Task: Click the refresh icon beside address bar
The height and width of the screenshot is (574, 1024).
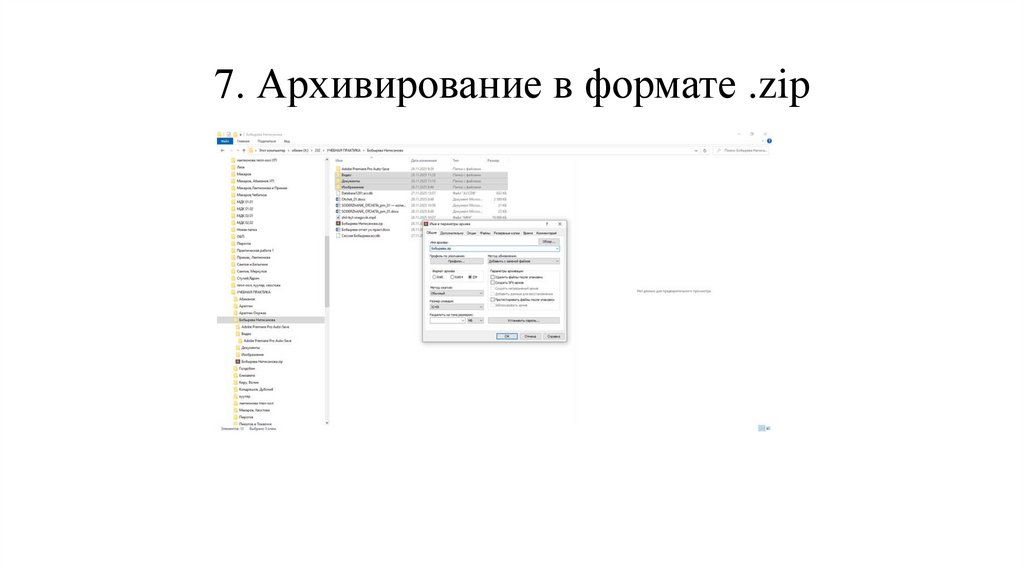Action: tap(705, 151)
